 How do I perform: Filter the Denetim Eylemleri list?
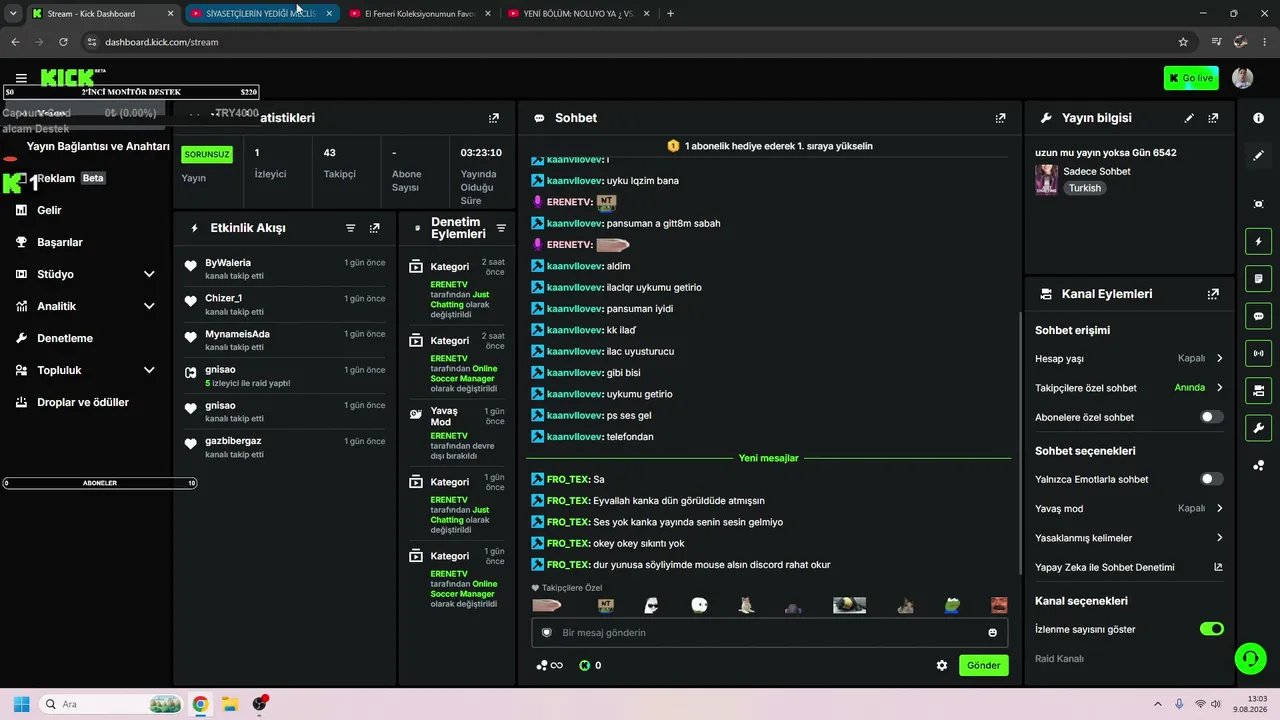501,228
